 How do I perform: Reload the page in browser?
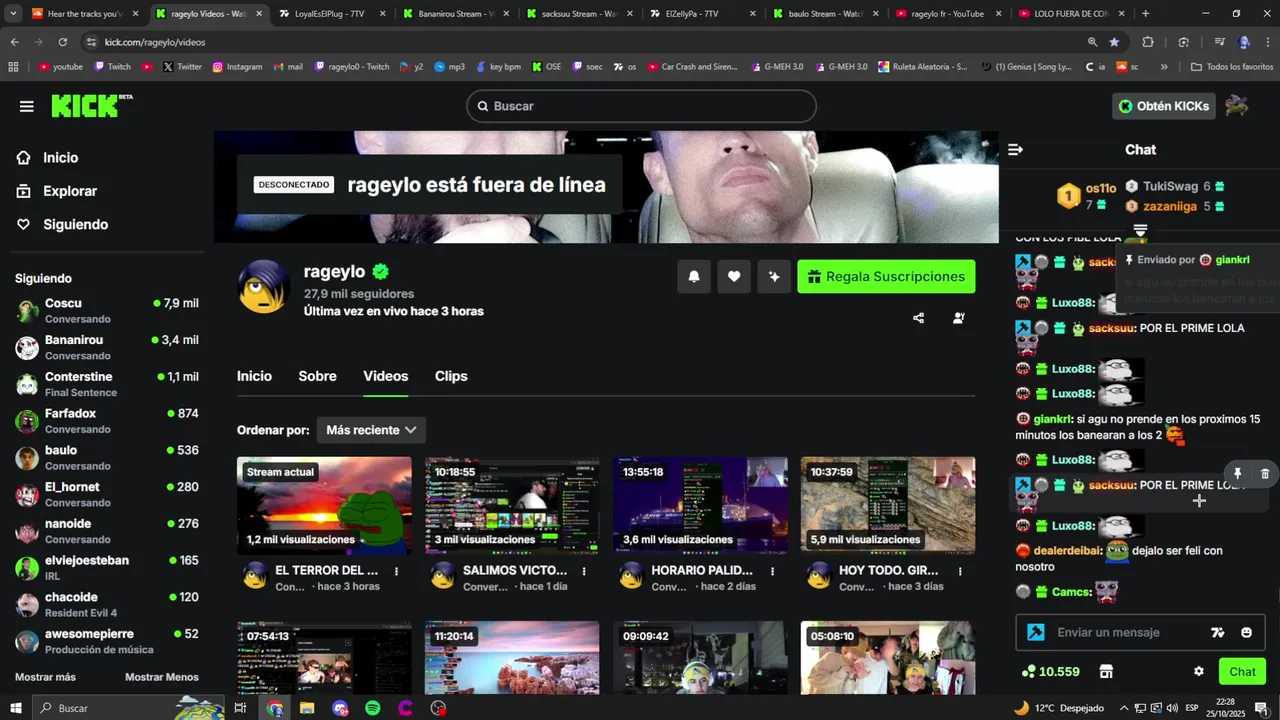pyautogui.click(x=62, y=42)
